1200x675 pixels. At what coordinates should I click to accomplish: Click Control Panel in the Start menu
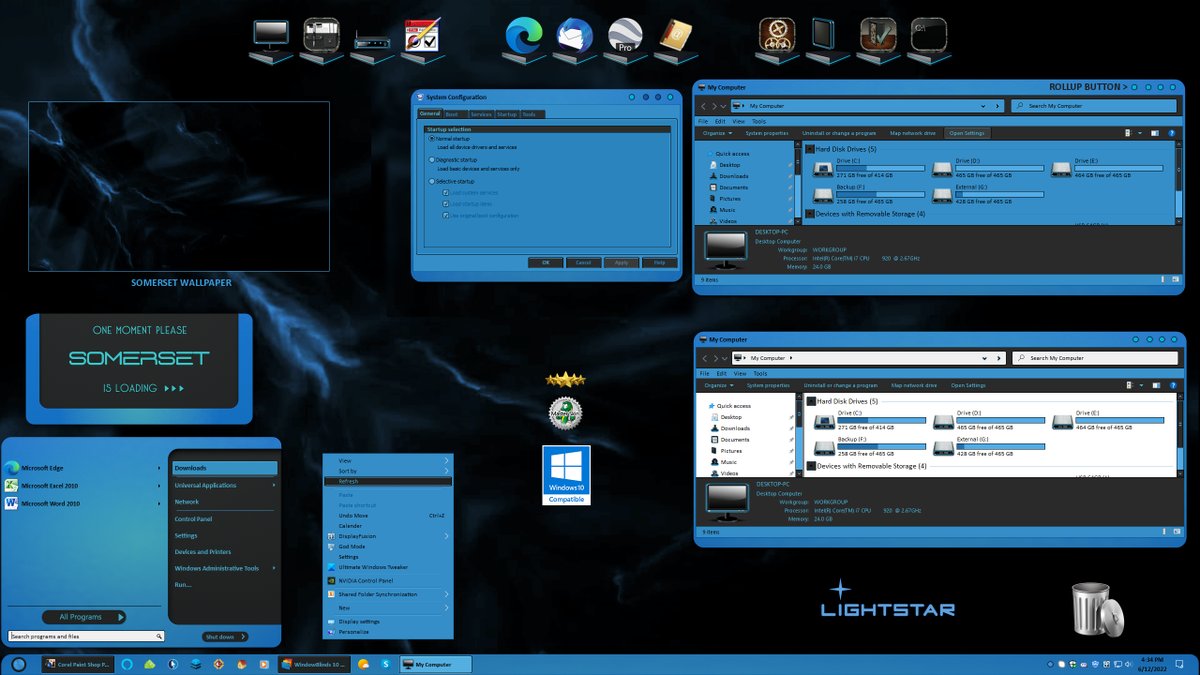click(x=193, y=519)
